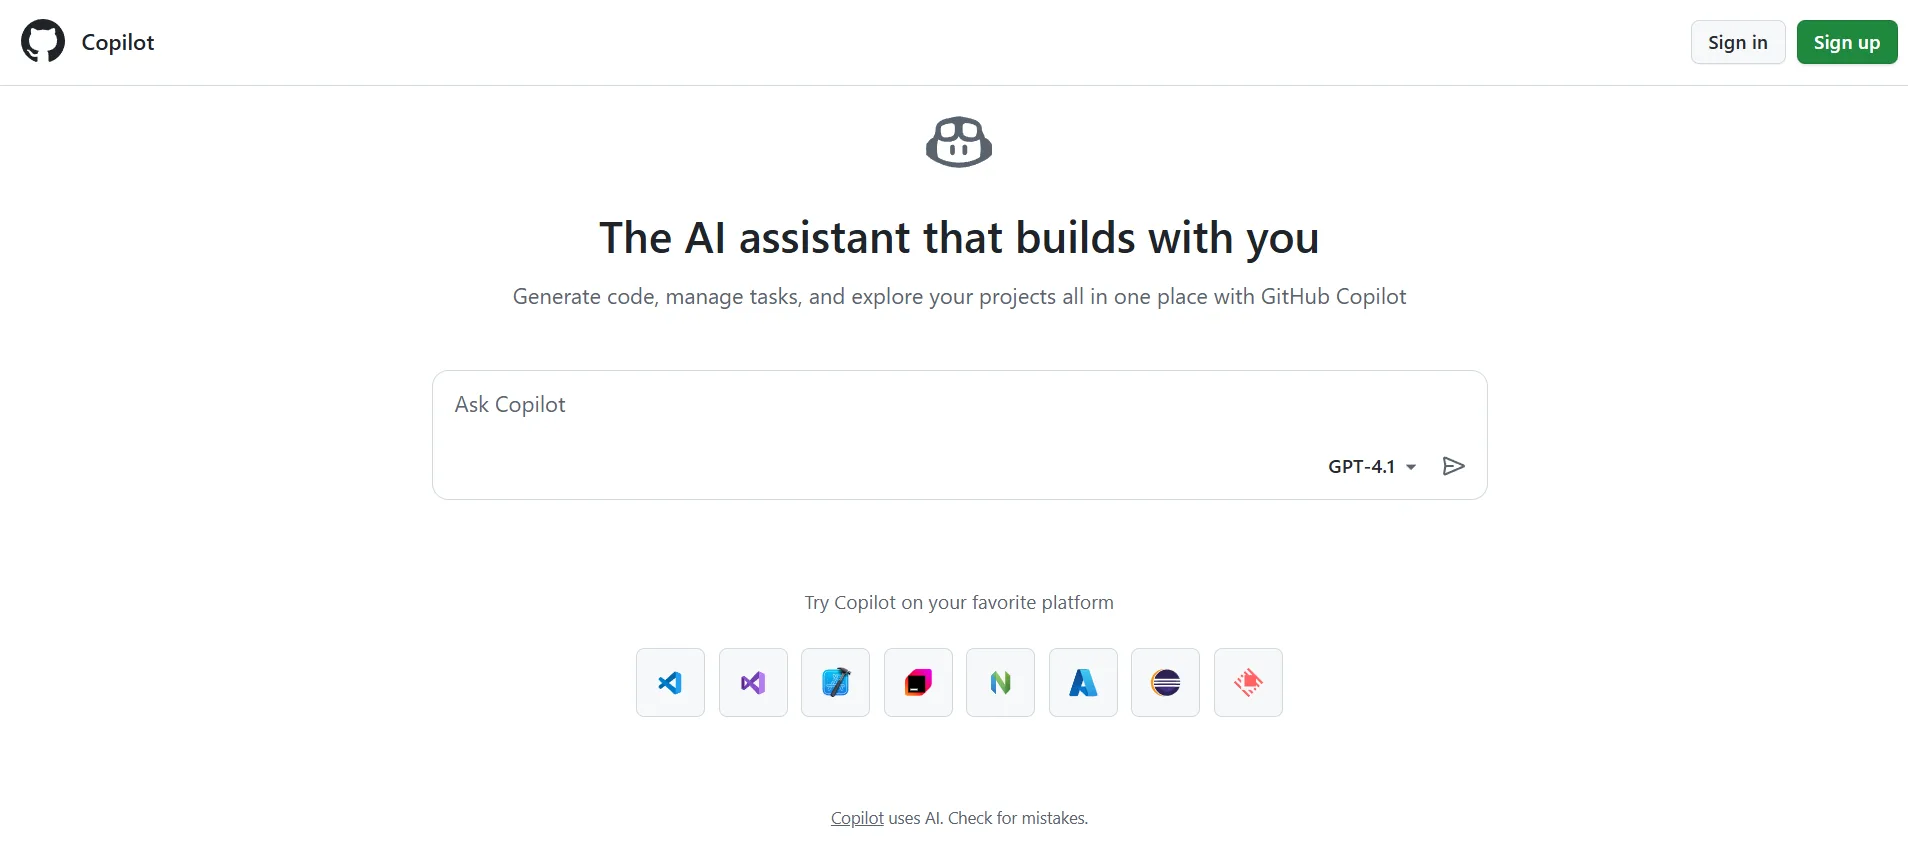Expand the model choice chevron arrow

pyautogui.click(x=1412, y=467)
